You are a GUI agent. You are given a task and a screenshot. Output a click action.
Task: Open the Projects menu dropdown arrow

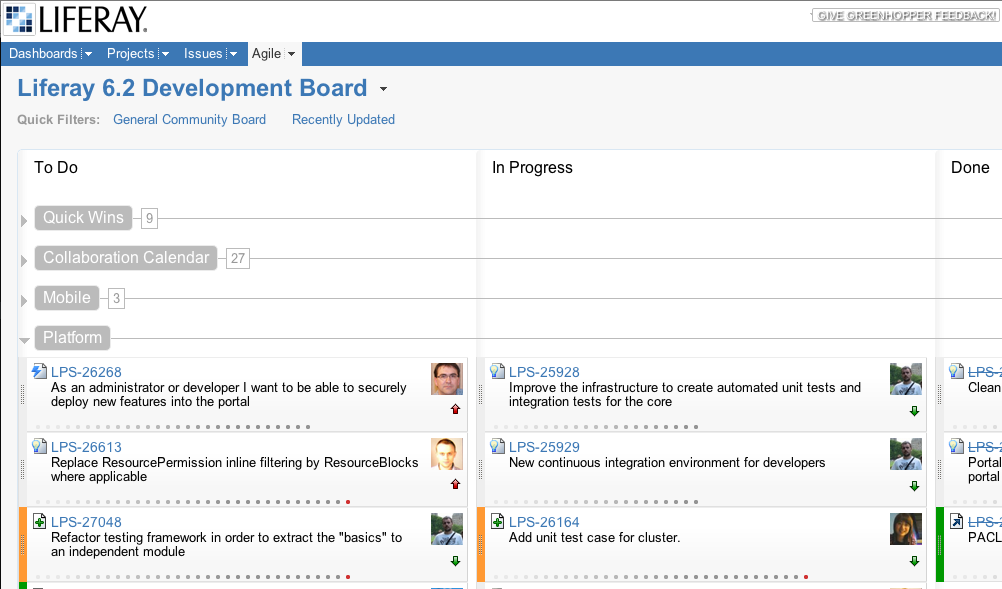(x=165, y=54)
